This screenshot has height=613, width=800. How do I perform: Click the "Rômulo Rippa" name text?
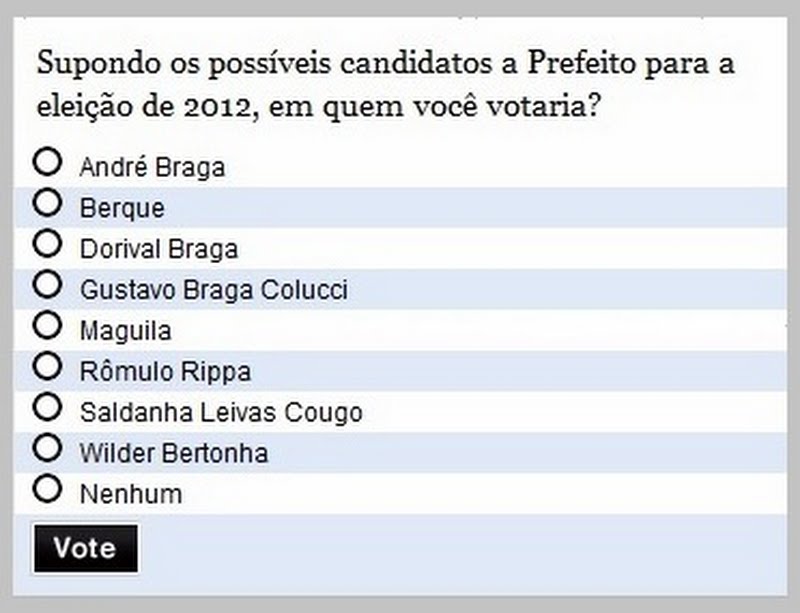pyautogui.click(x=165, y=372)
